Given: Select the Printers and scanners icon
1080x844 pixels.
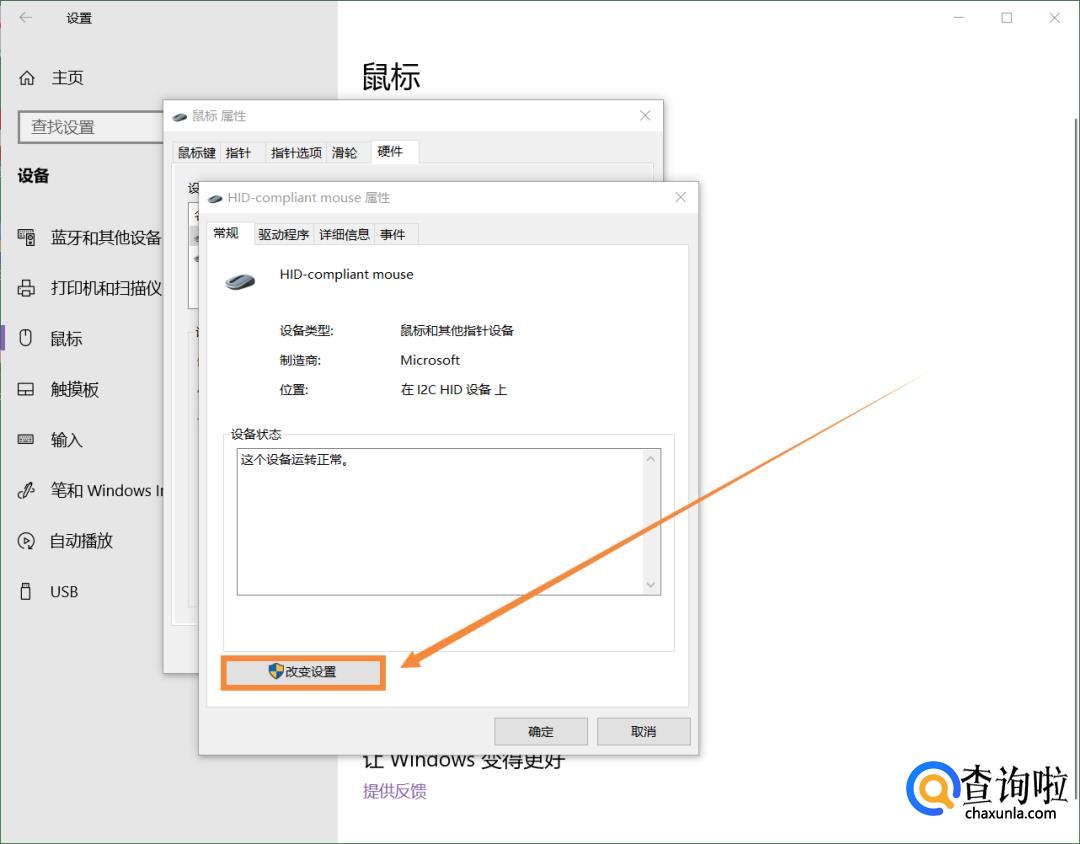Looking at the screenshot, I should (x=27, y=288).
